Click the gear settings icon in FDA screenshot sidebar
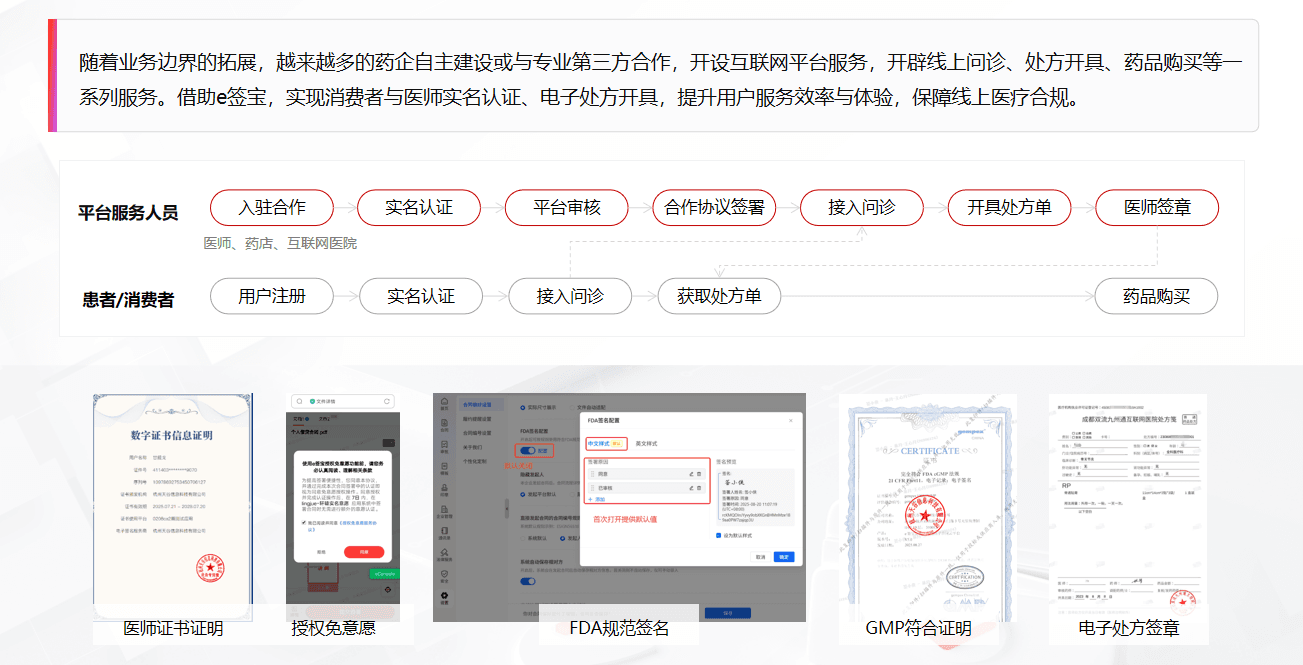Screen dimensions: 1303x665 [x=444, y=595]
